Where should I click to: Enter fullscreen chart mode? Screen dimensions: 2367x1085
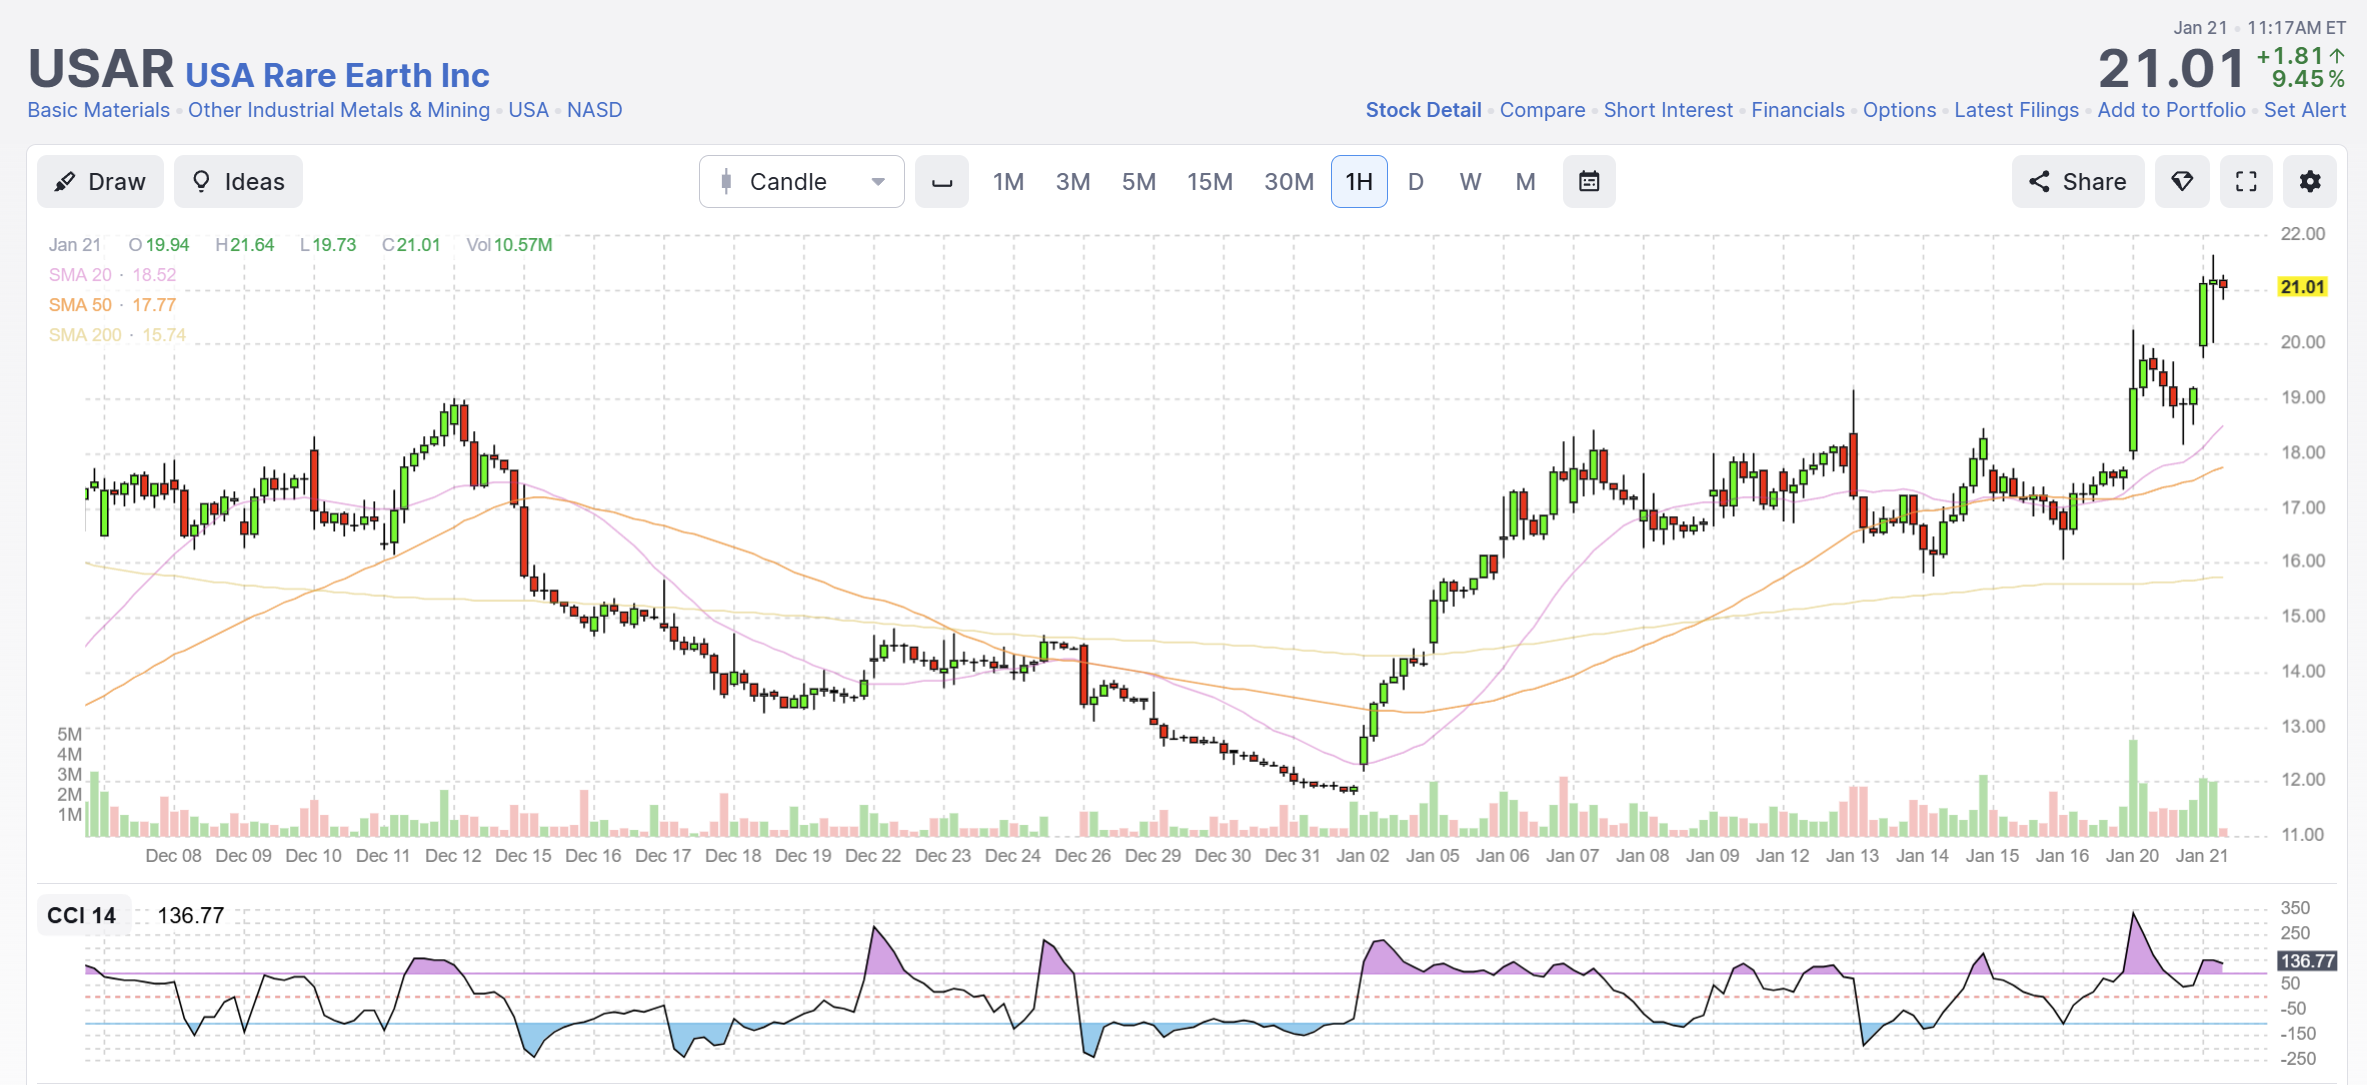2246,182
